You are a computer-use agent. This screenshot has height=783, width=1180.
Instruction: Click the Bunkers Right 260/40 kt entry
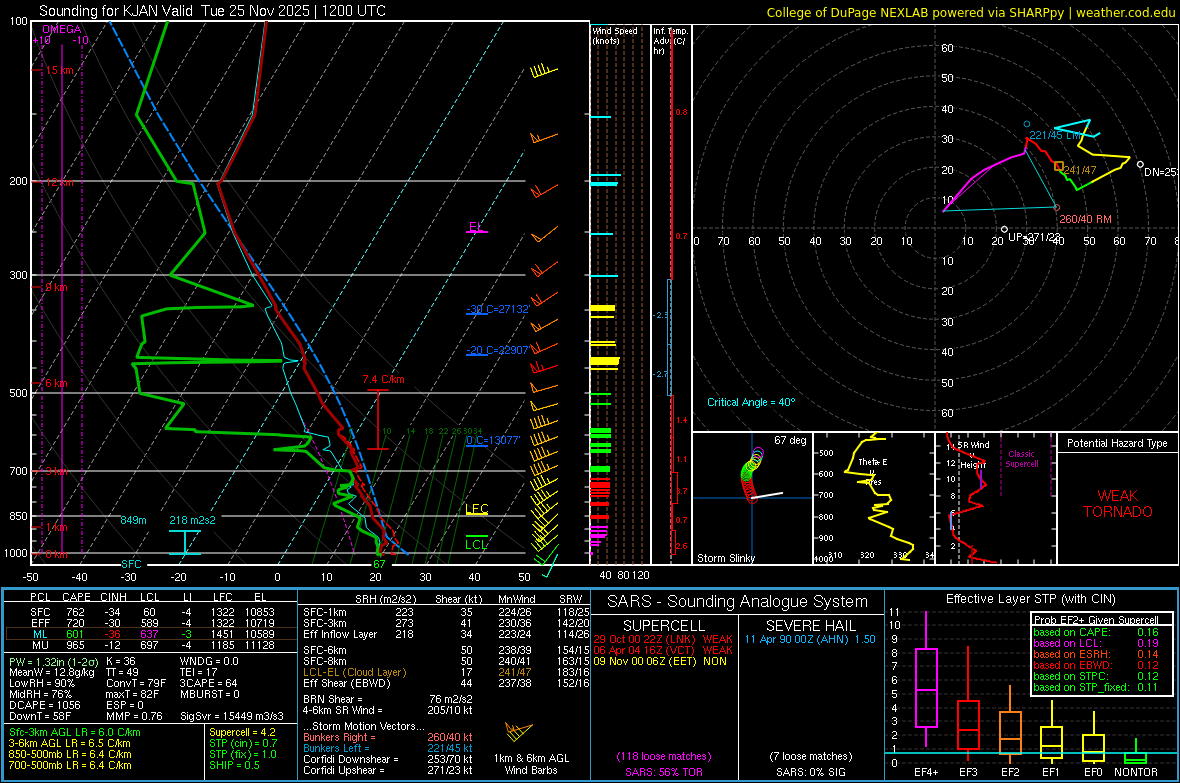tap(388, 737)
